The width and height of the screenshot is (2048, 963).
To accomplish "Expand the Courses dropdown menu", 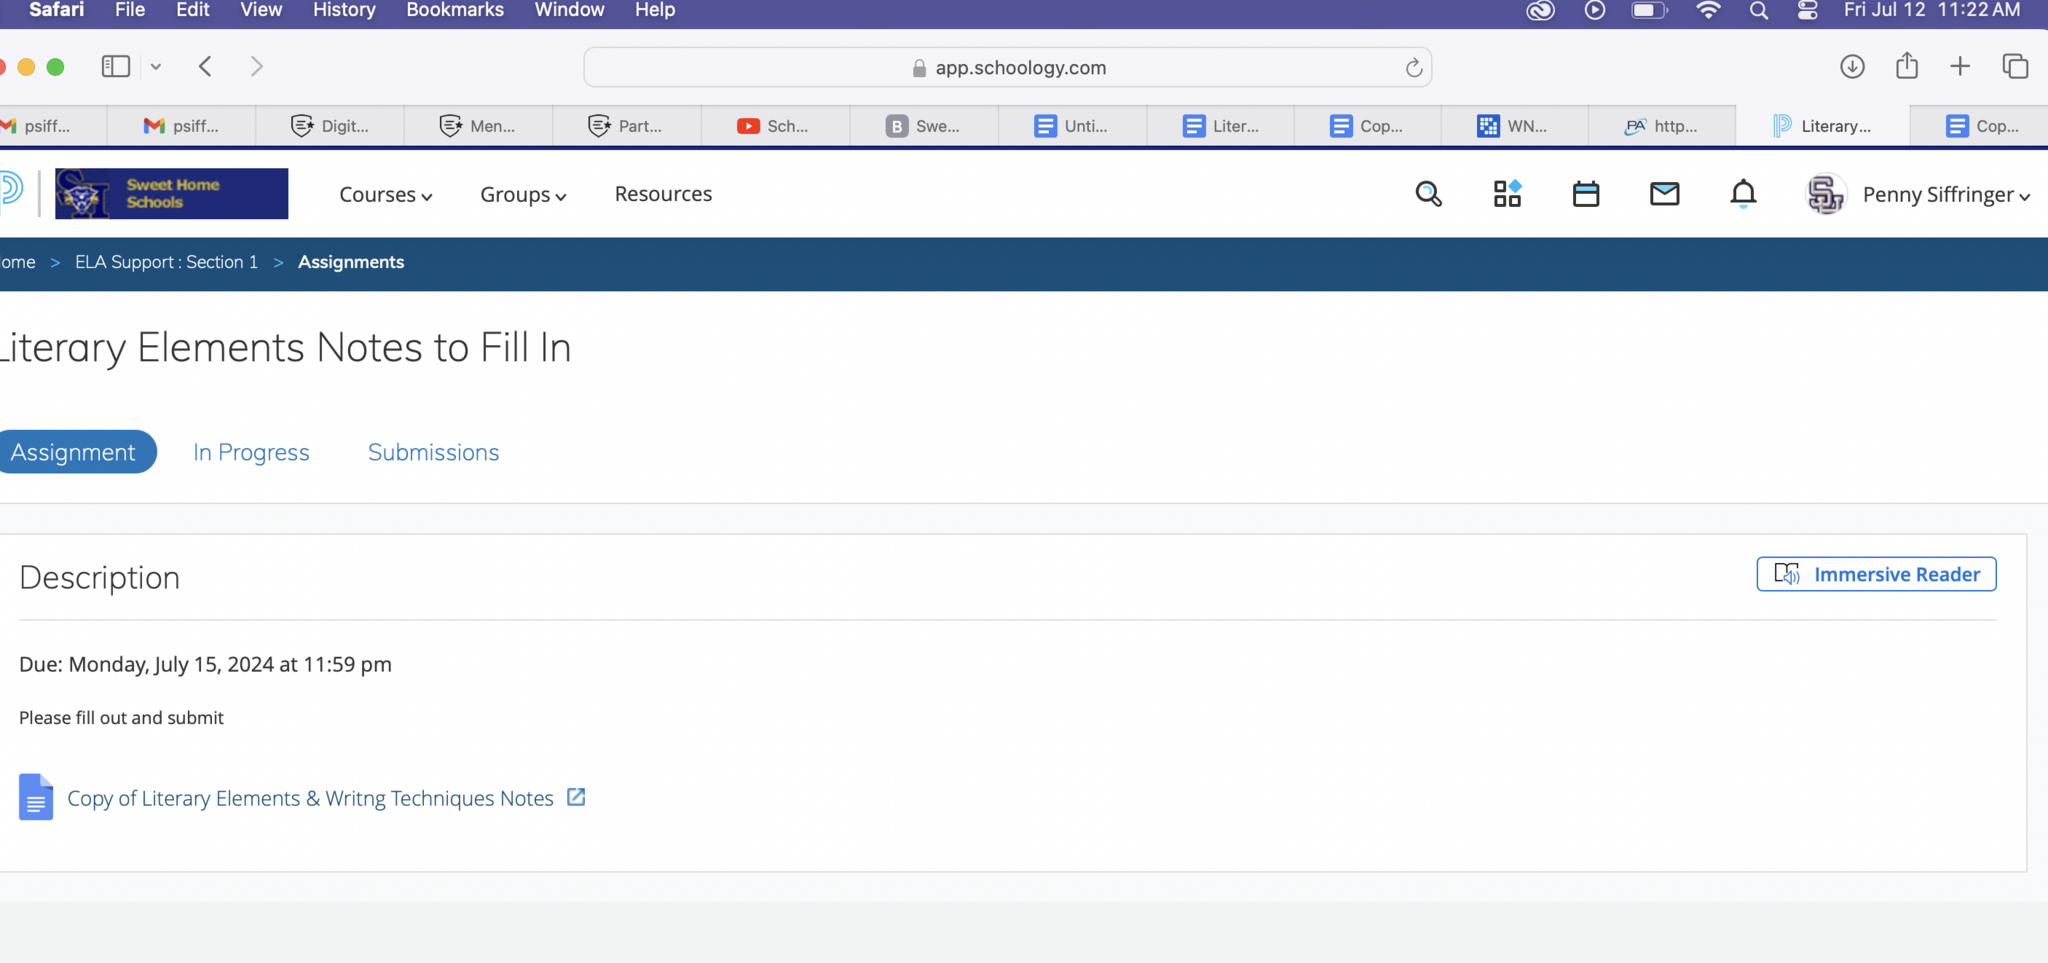I will (385, 195).
